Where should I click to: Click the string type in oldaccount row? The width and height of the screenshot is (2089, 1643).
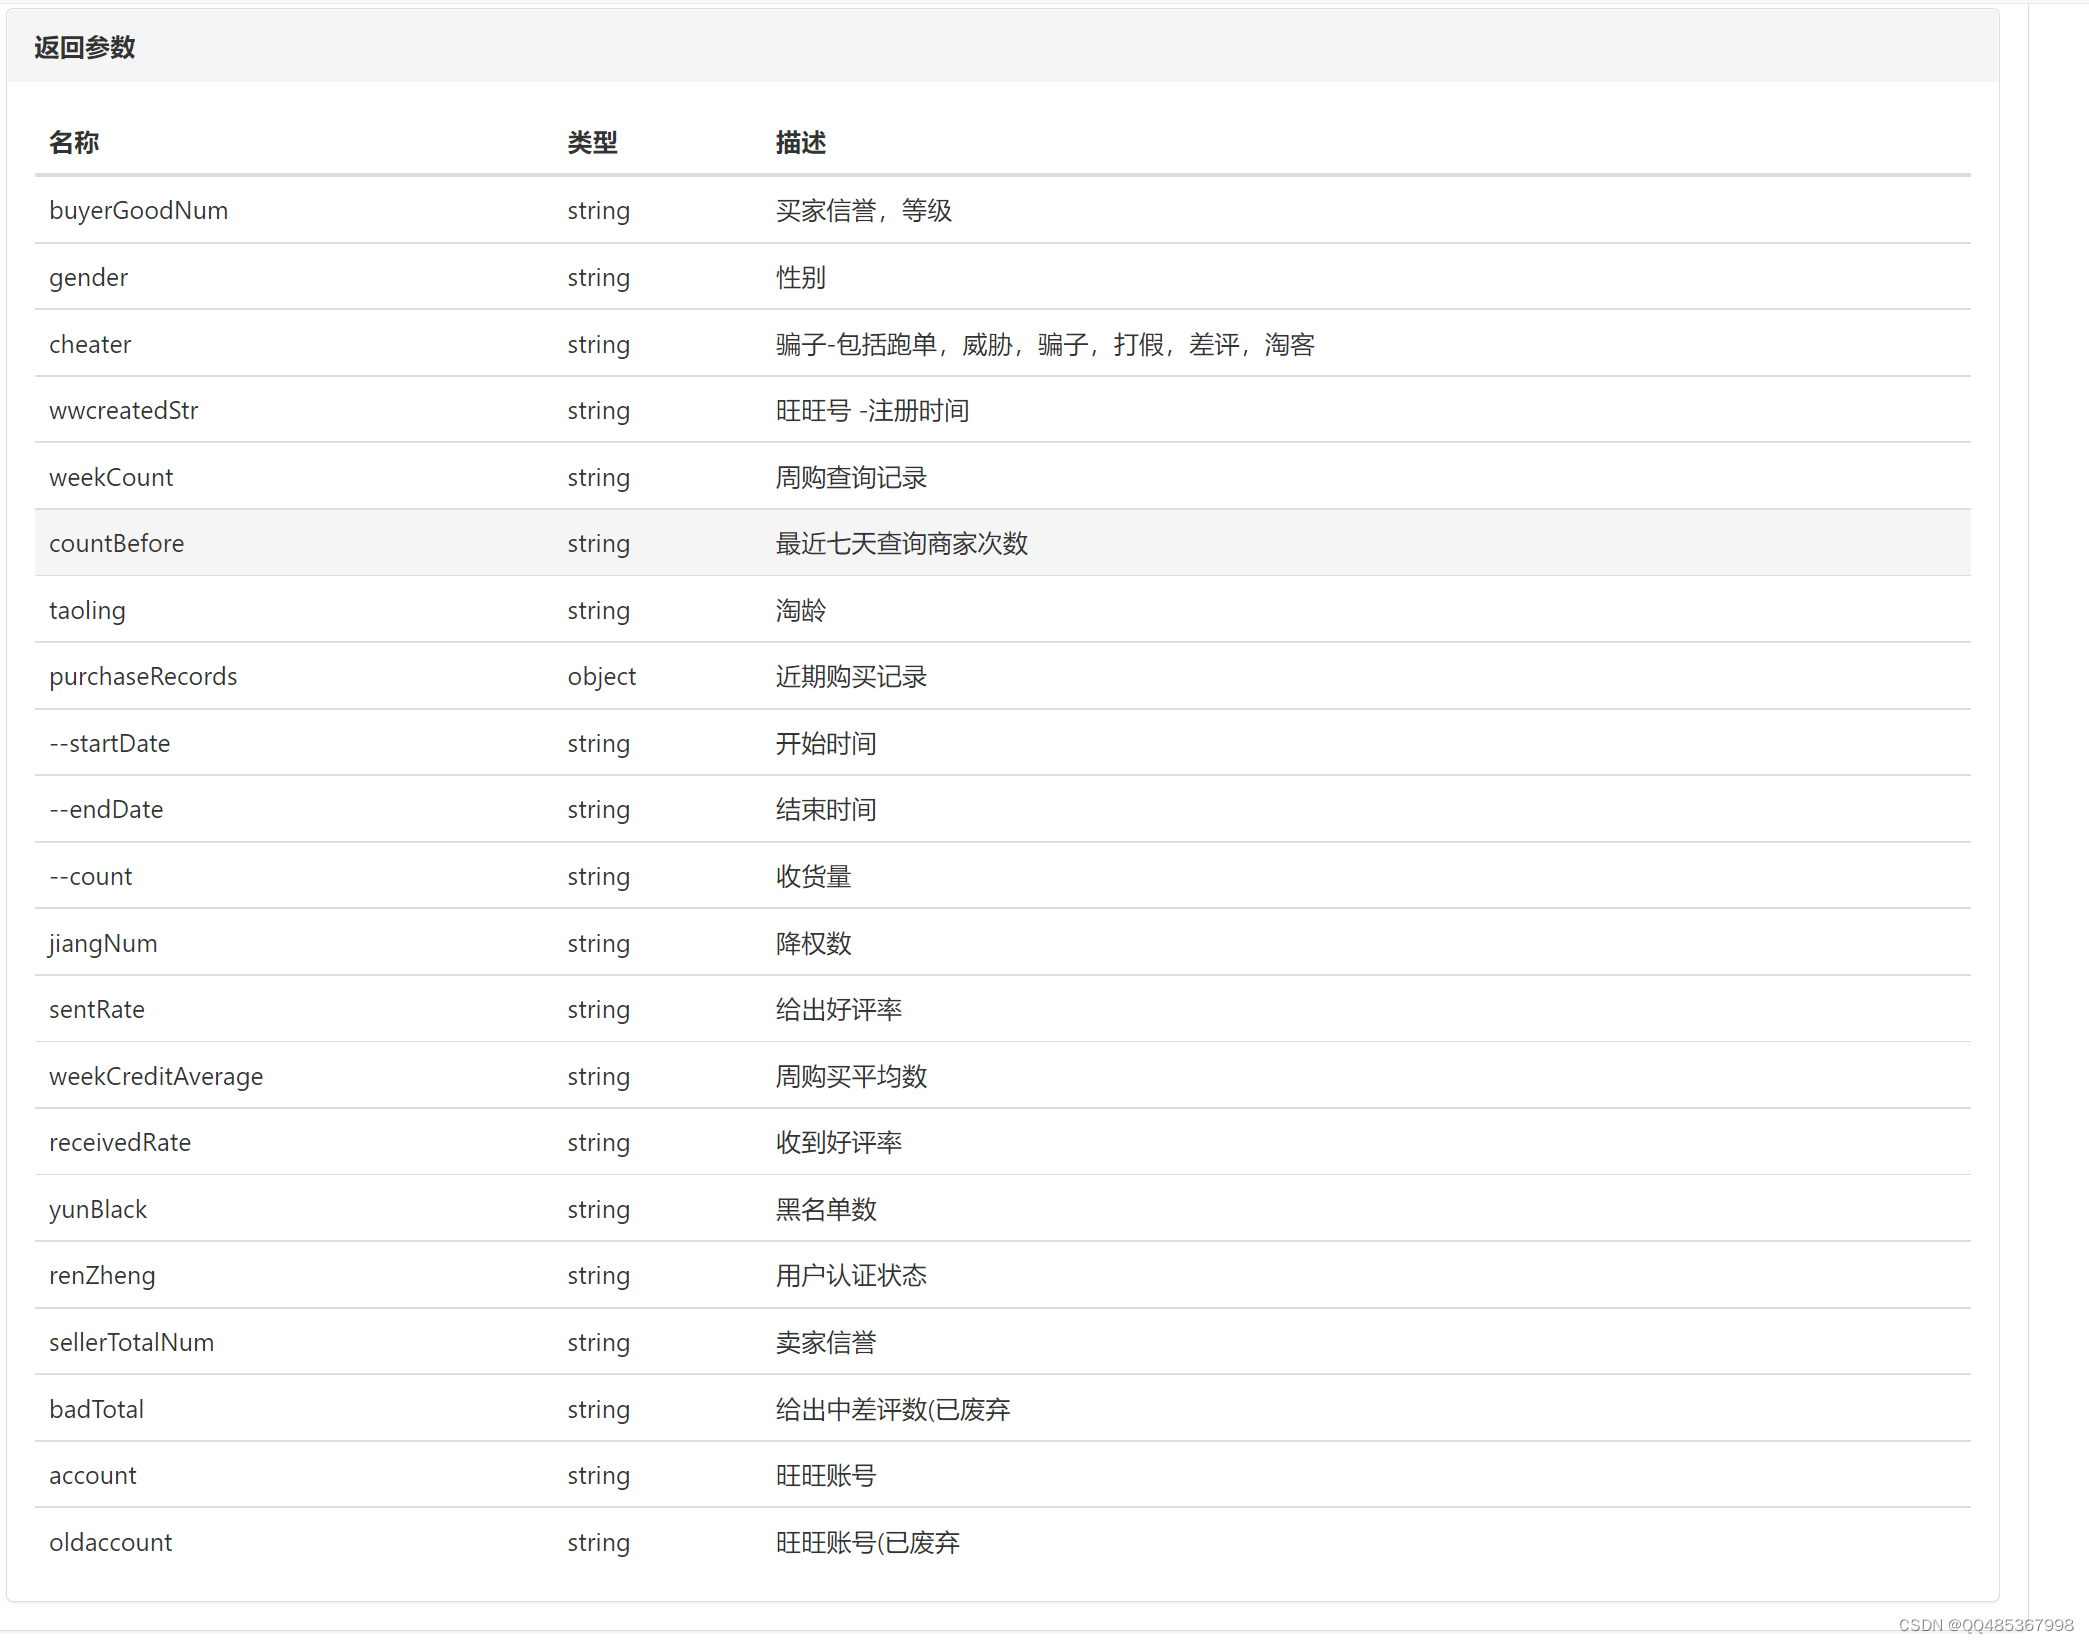click(x=599, y=1542)
